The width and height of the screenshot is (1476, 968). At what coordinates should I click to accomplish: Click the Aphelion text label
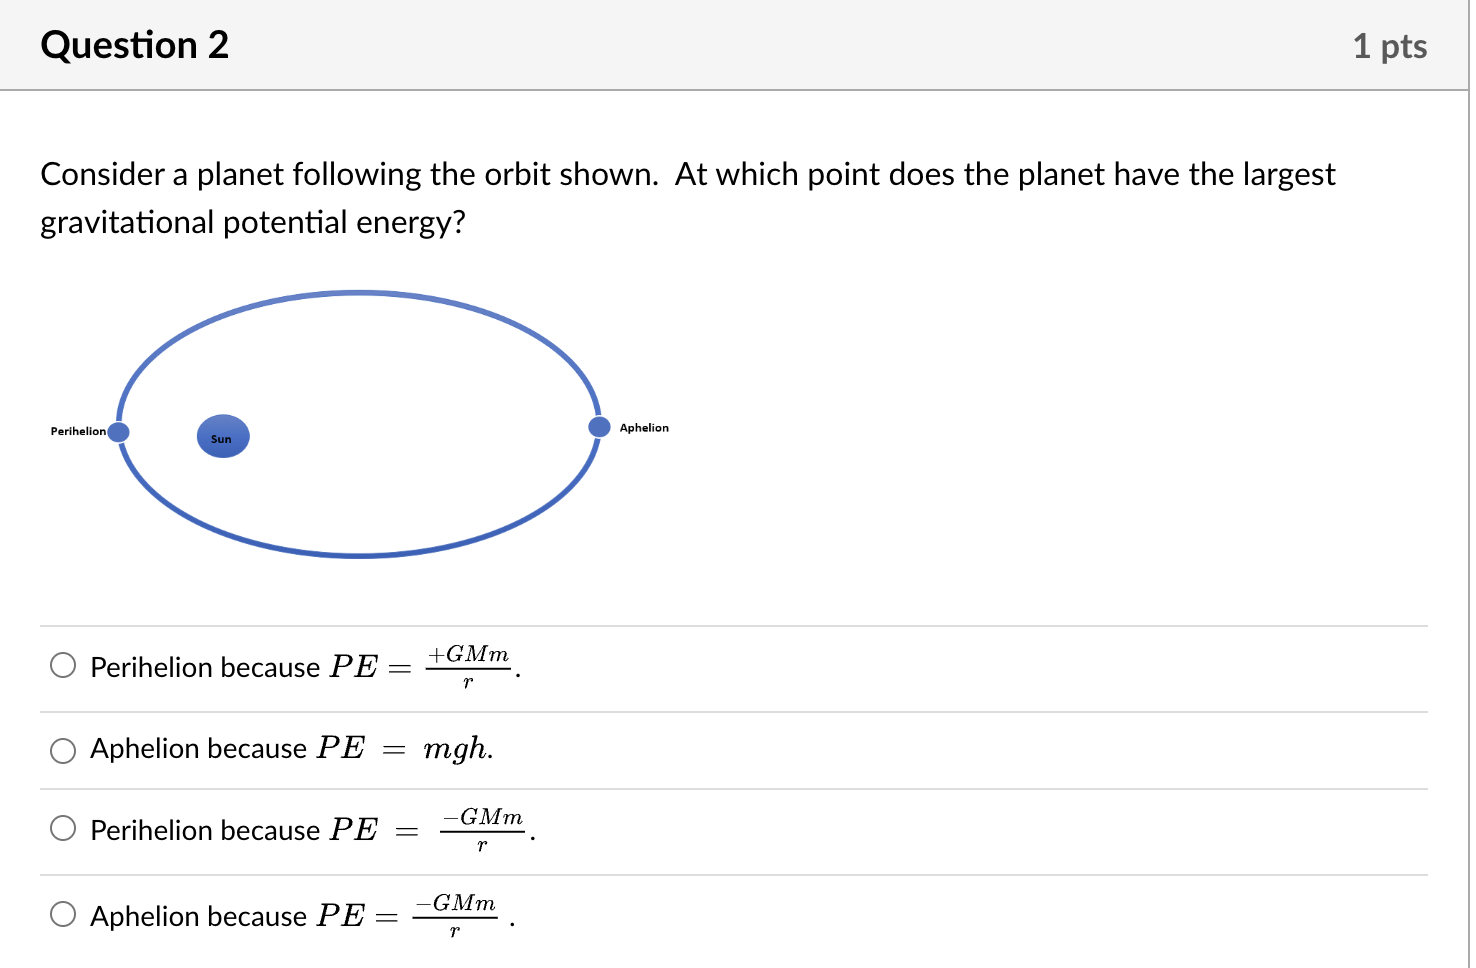click(x=644, y=427)
